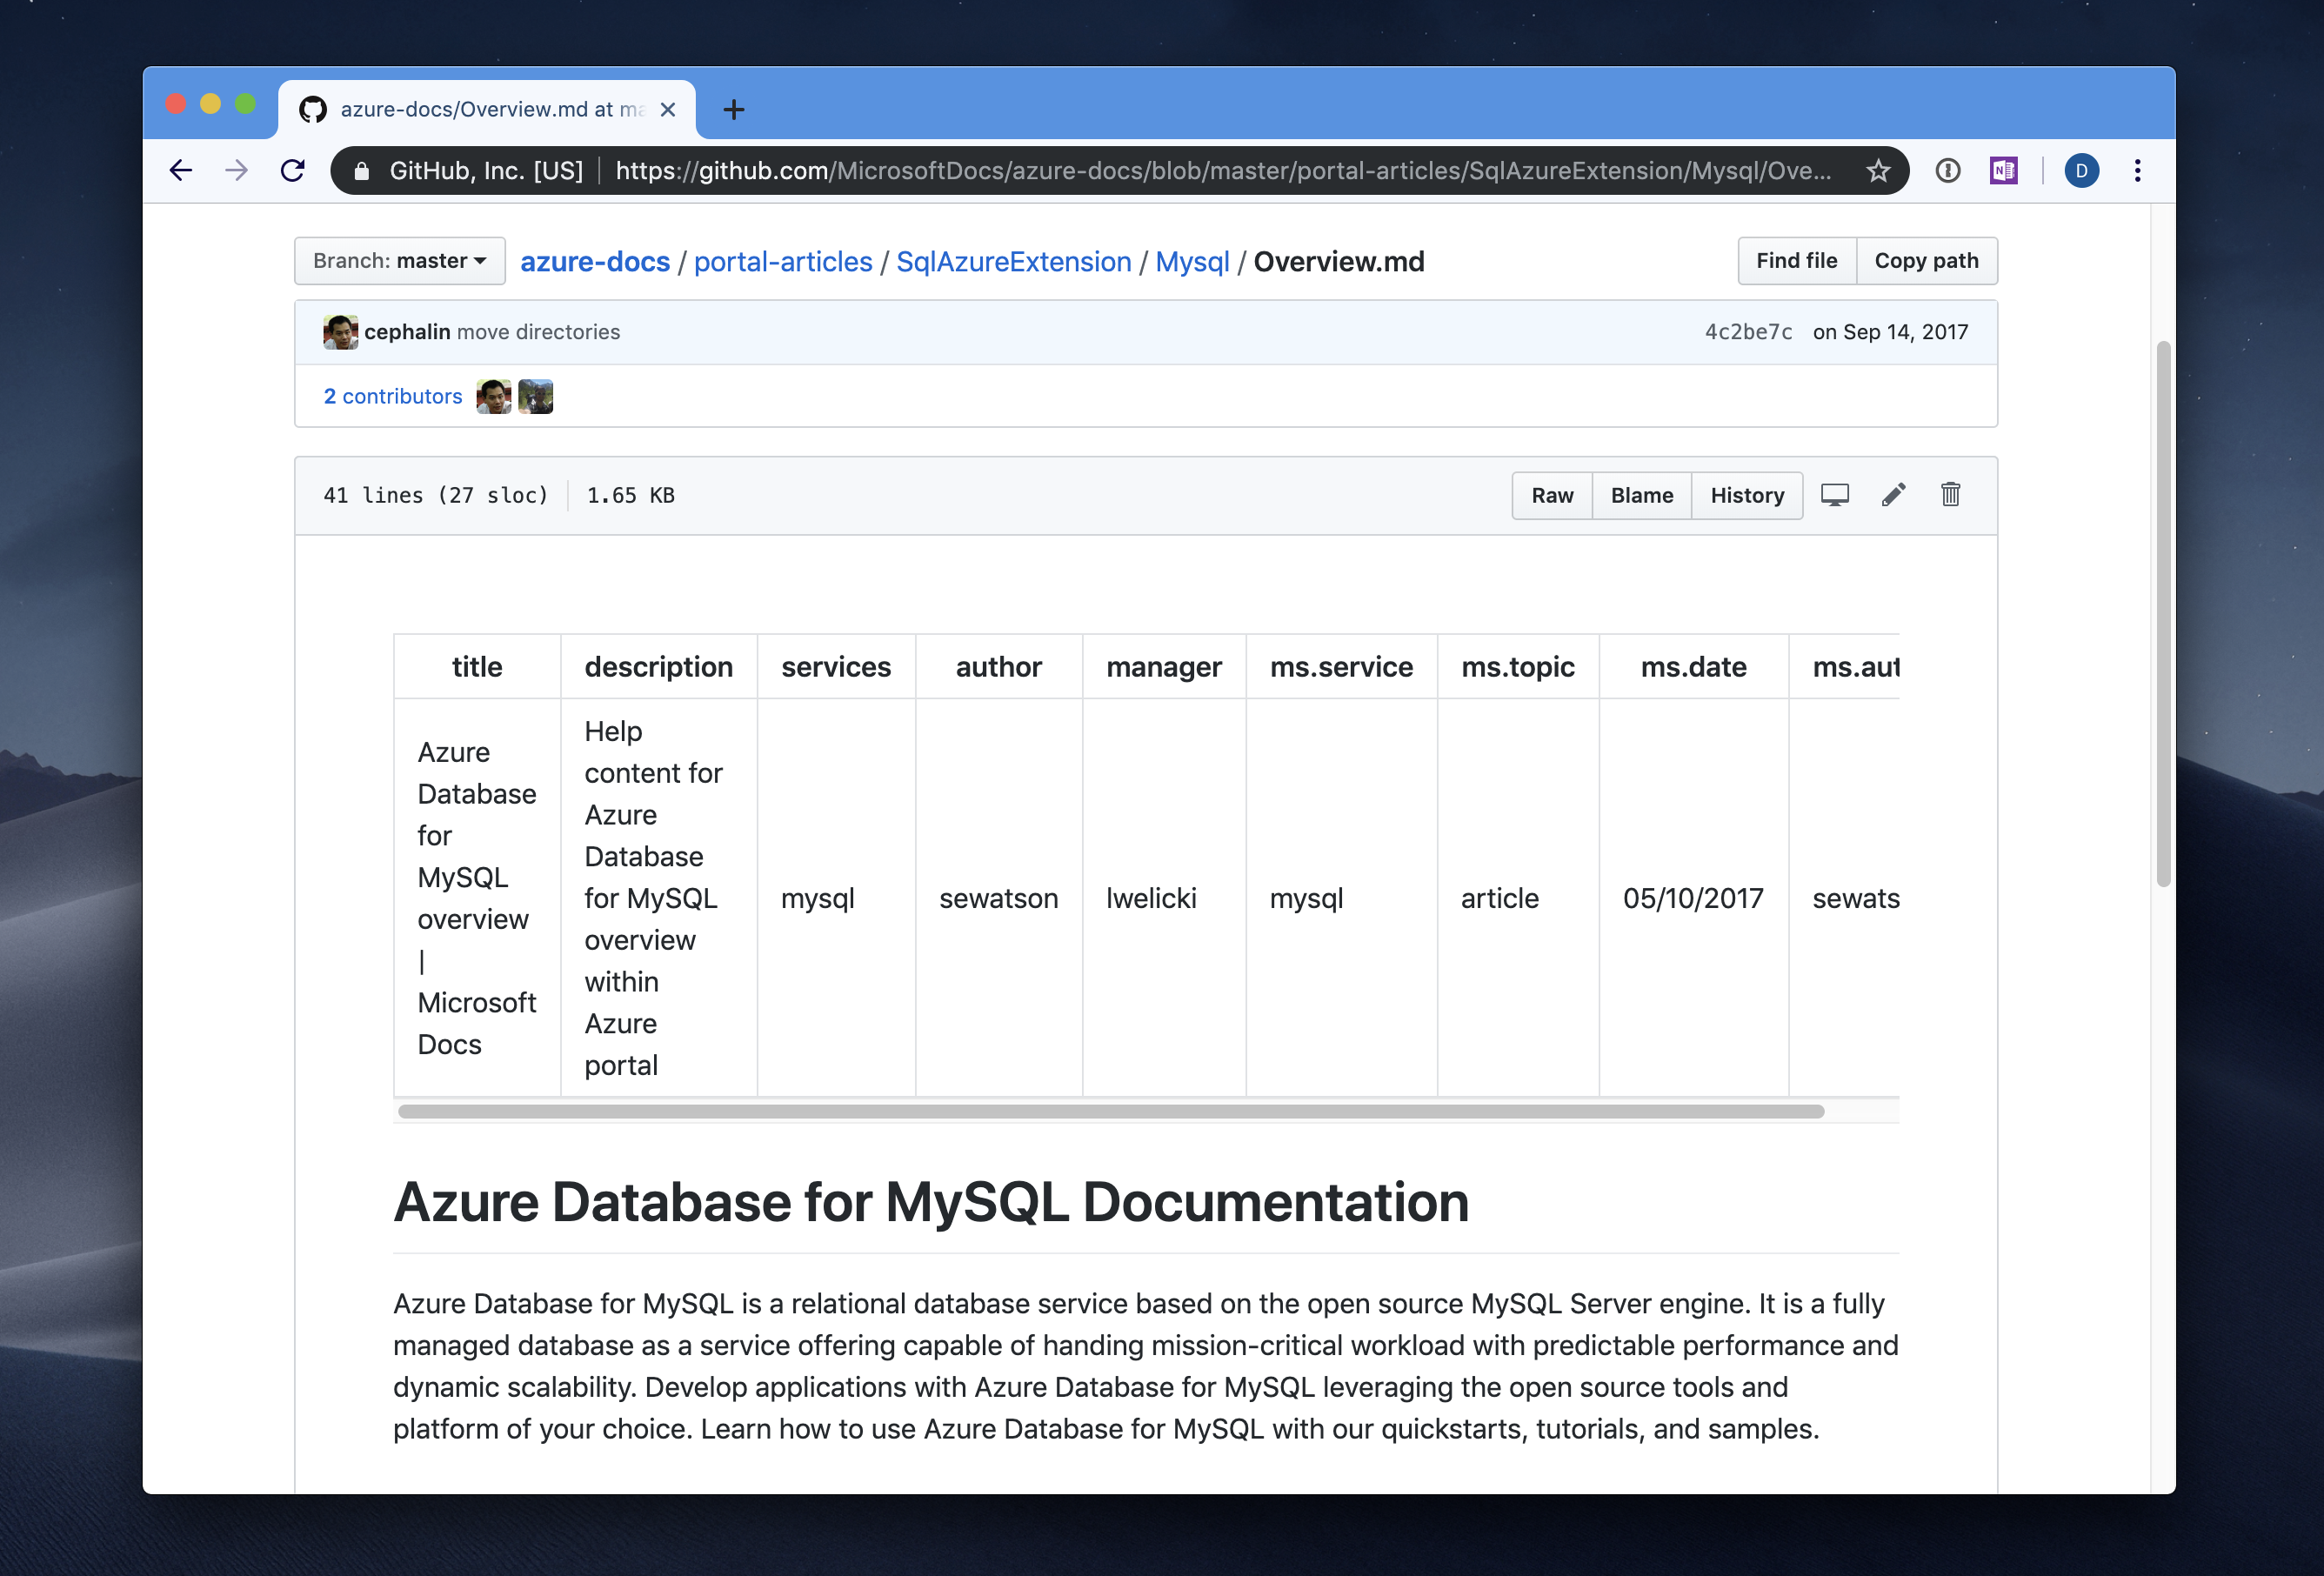Click the Copy path button

pos(1926,261)
